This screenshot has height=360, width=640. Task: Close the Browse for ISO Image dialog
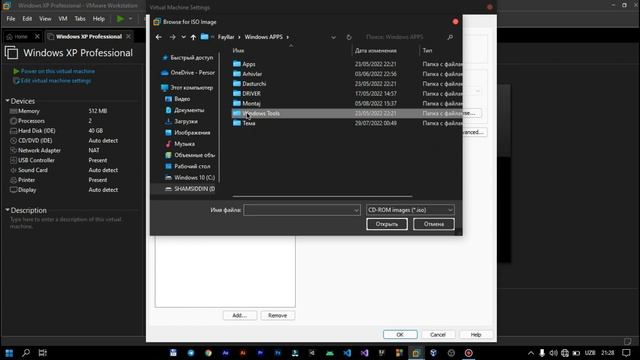tap(455, 22)
